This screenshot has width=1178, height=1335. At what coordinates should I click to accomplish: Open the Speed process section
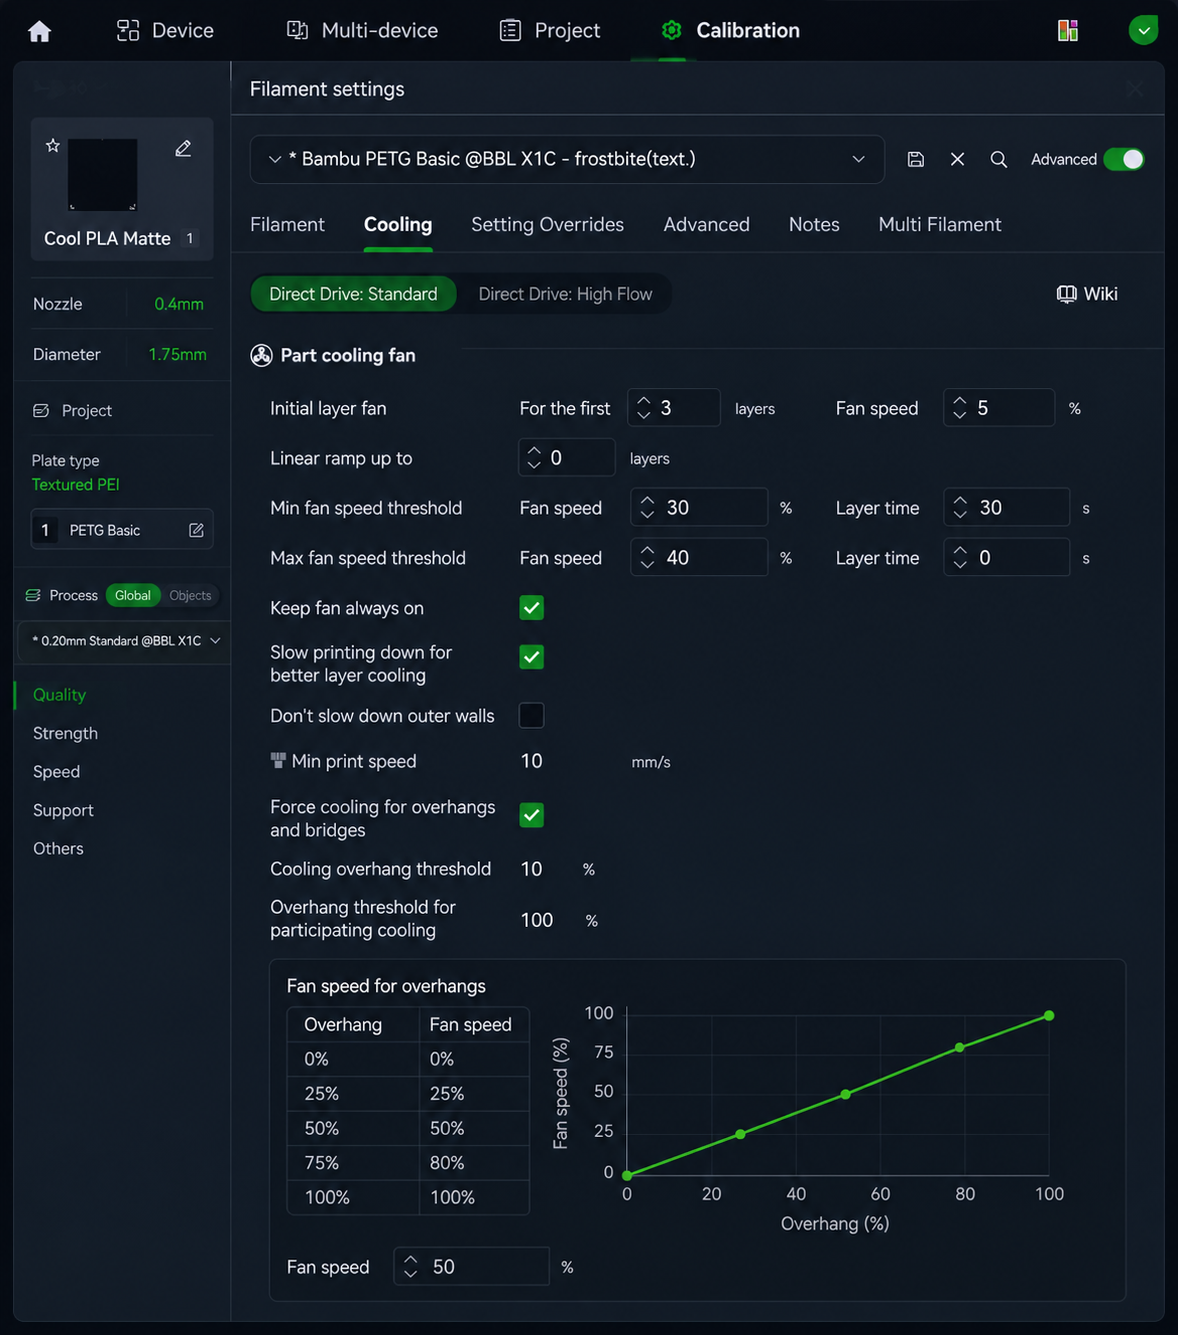(56, 772)
